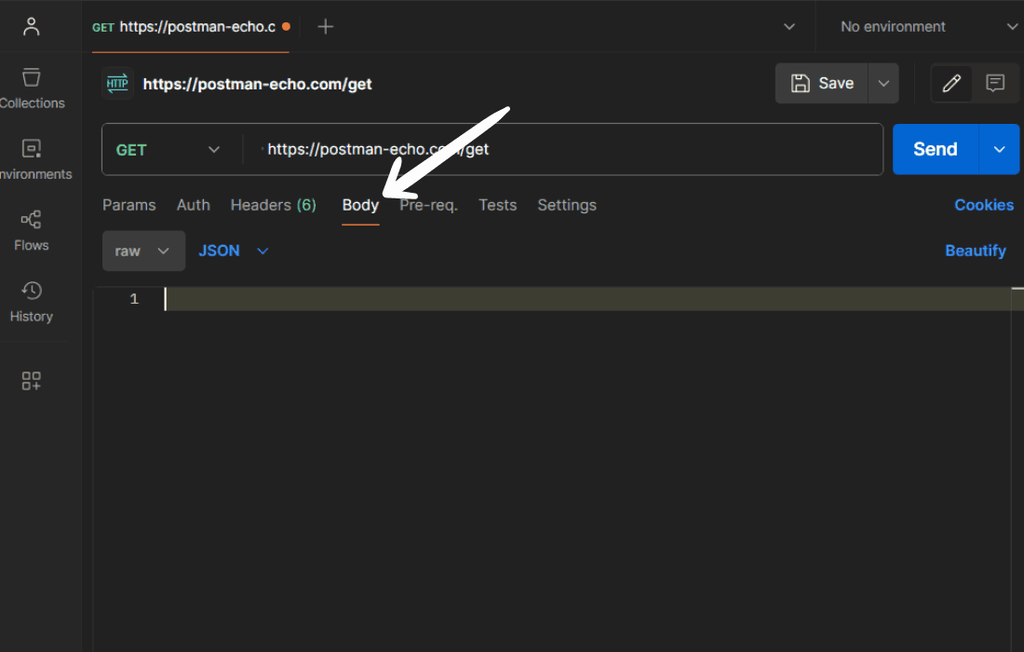
Task: Click the pencil edit icon
Action: click(952, 83)
